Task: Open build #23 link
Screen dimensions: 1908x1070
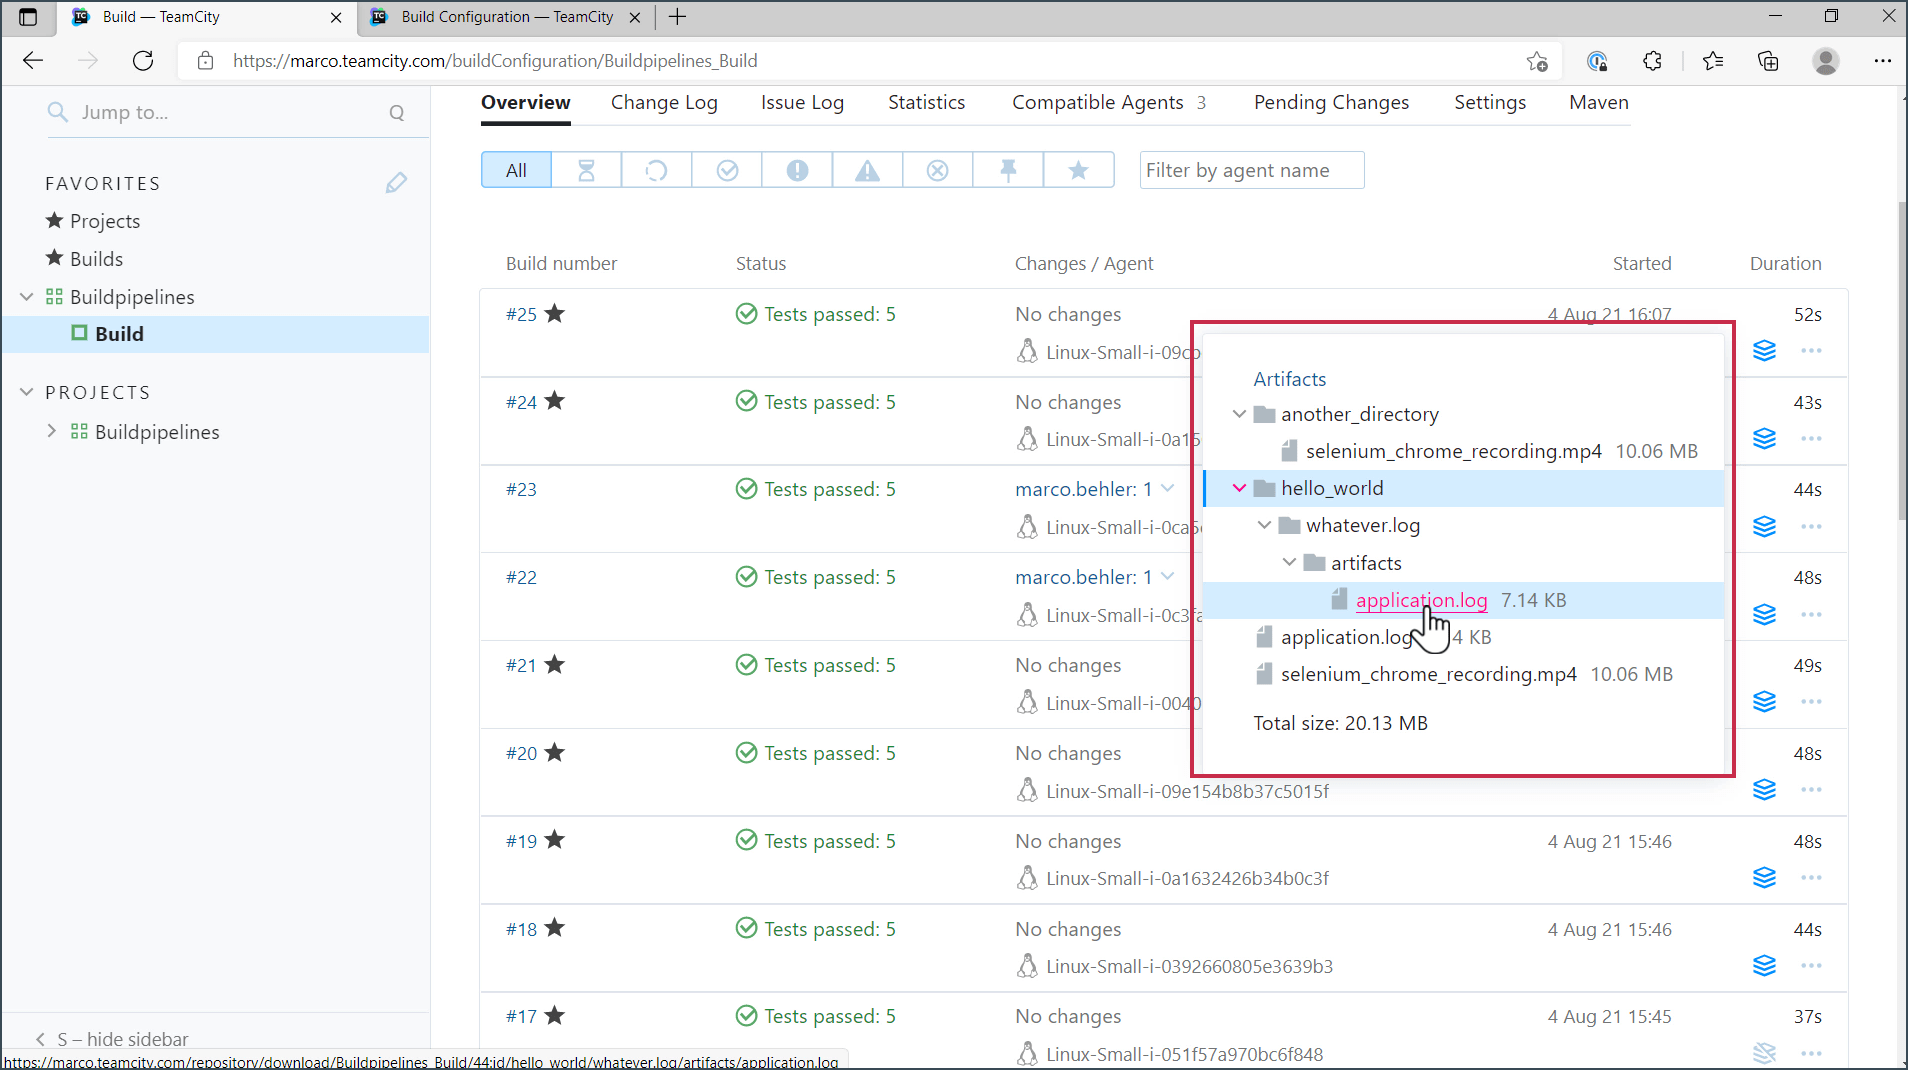Action: pyautogui.click(x=521, y=489)
